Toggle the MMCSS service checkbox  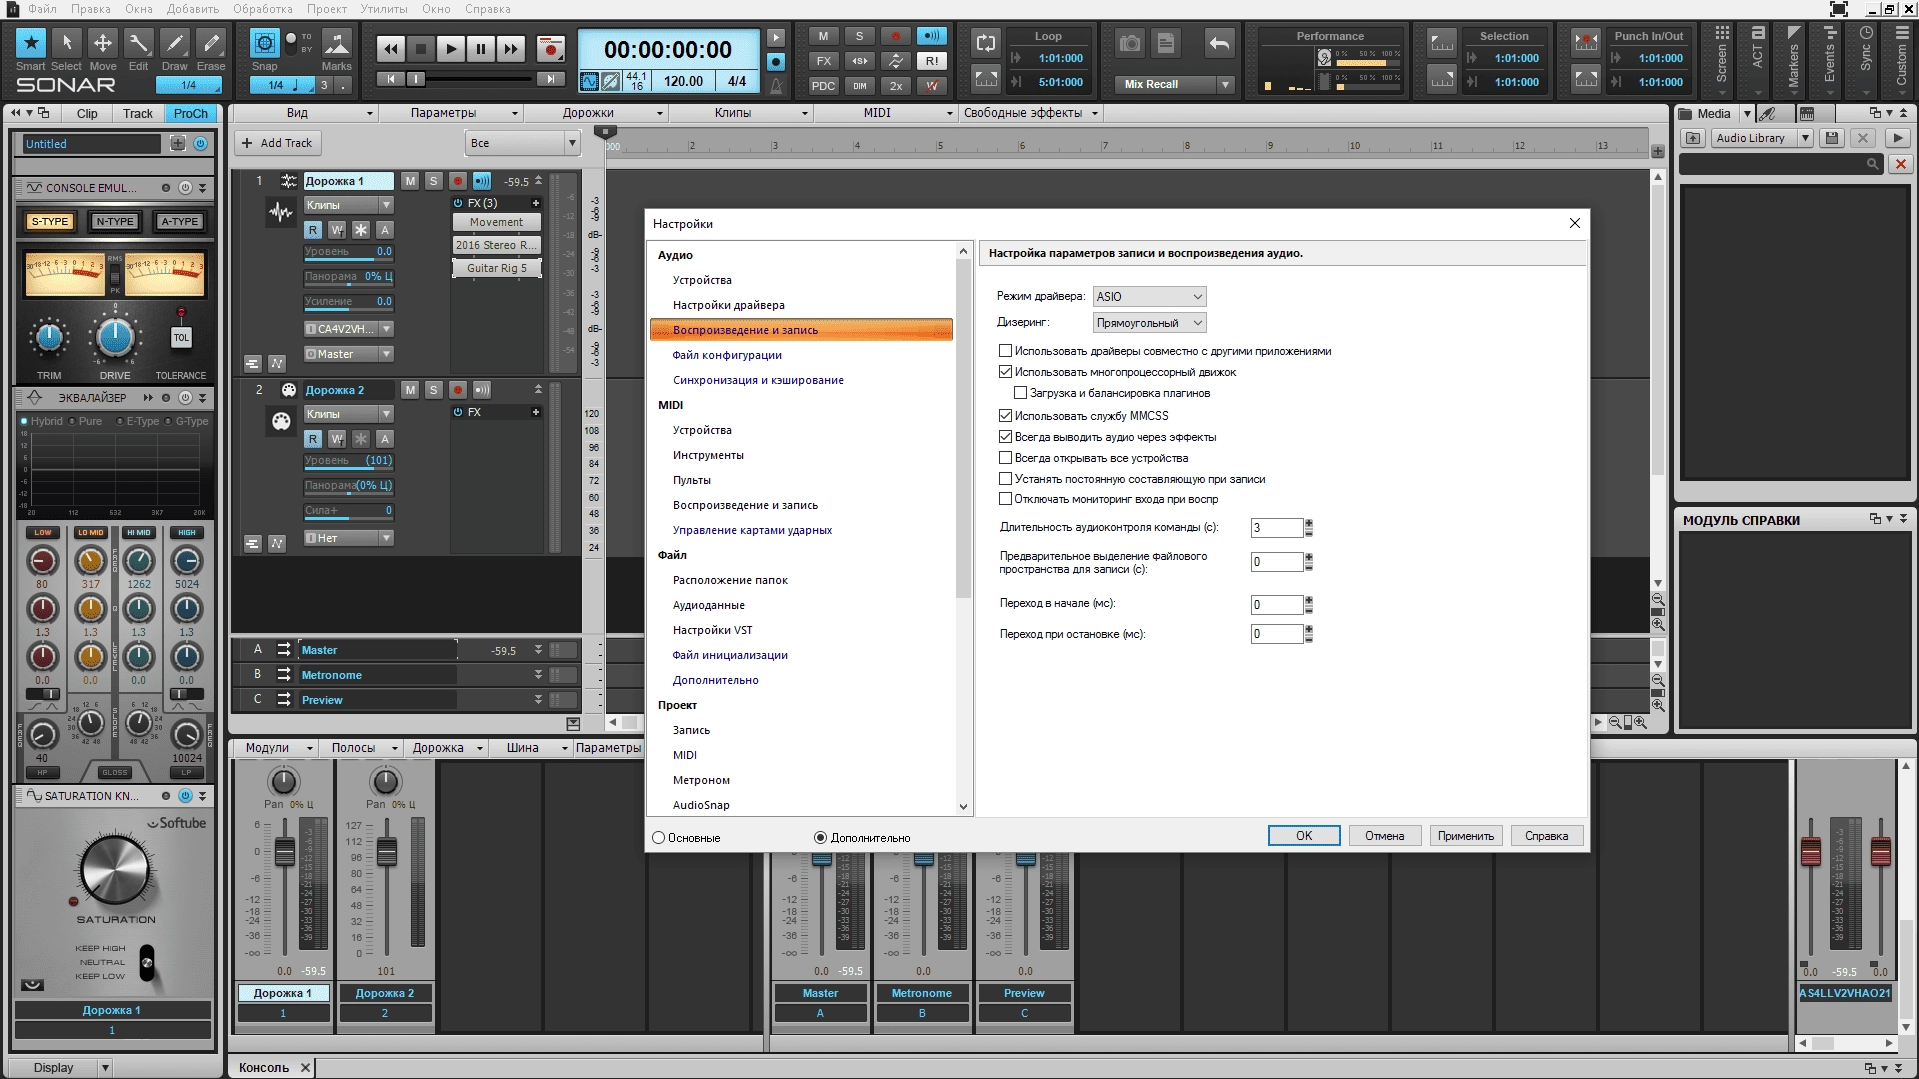click(x=1005, y=416)
